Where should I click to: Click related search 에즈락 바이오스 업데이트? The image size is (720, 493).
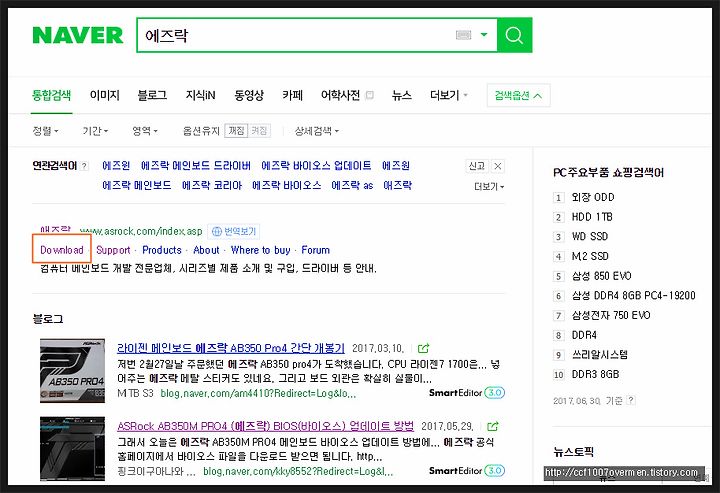(x=316, y=166)
